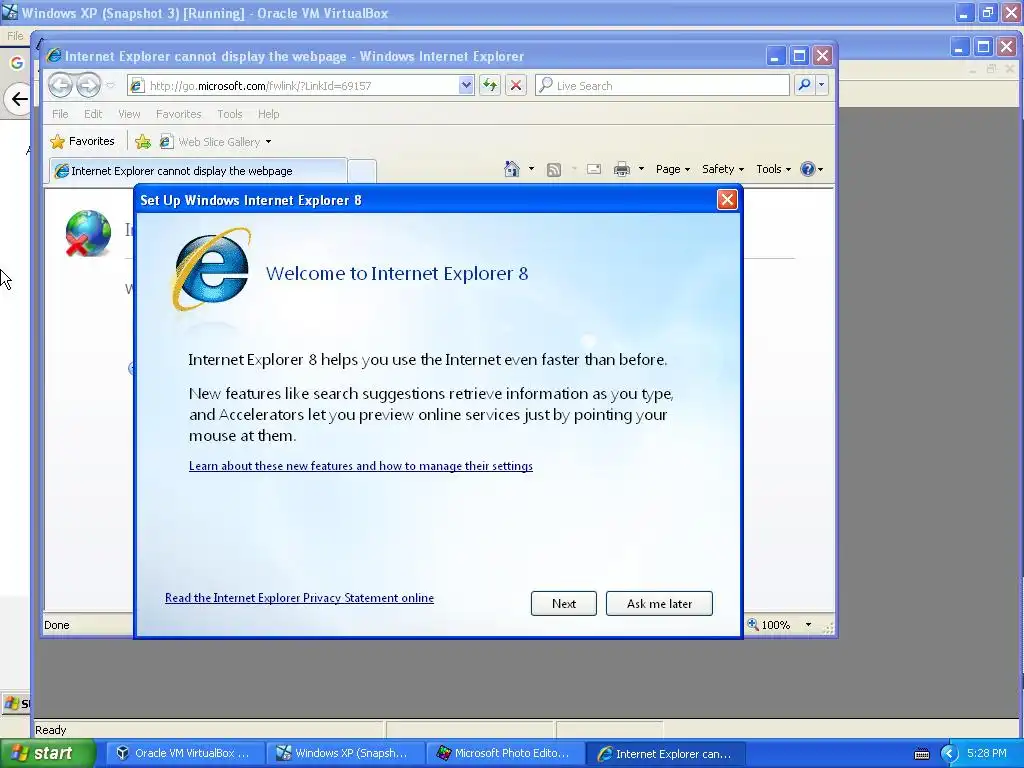This screenshot has width=1024, height=768.
Task: Click the Help question mark icon
Action: [x=807, y=169]
